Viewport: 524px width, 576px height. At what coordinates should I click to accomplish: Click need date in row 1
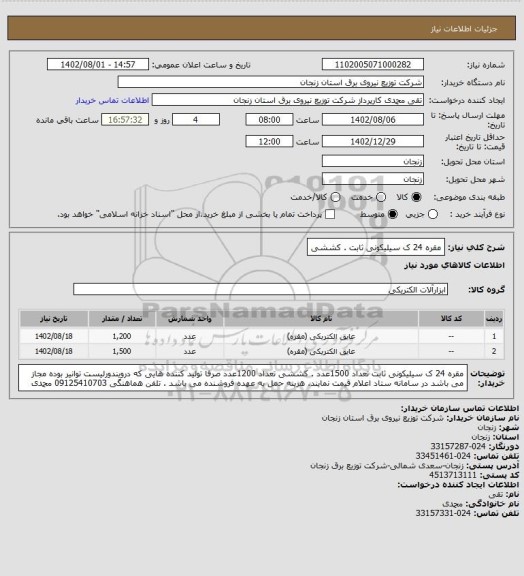coord(54,336)
